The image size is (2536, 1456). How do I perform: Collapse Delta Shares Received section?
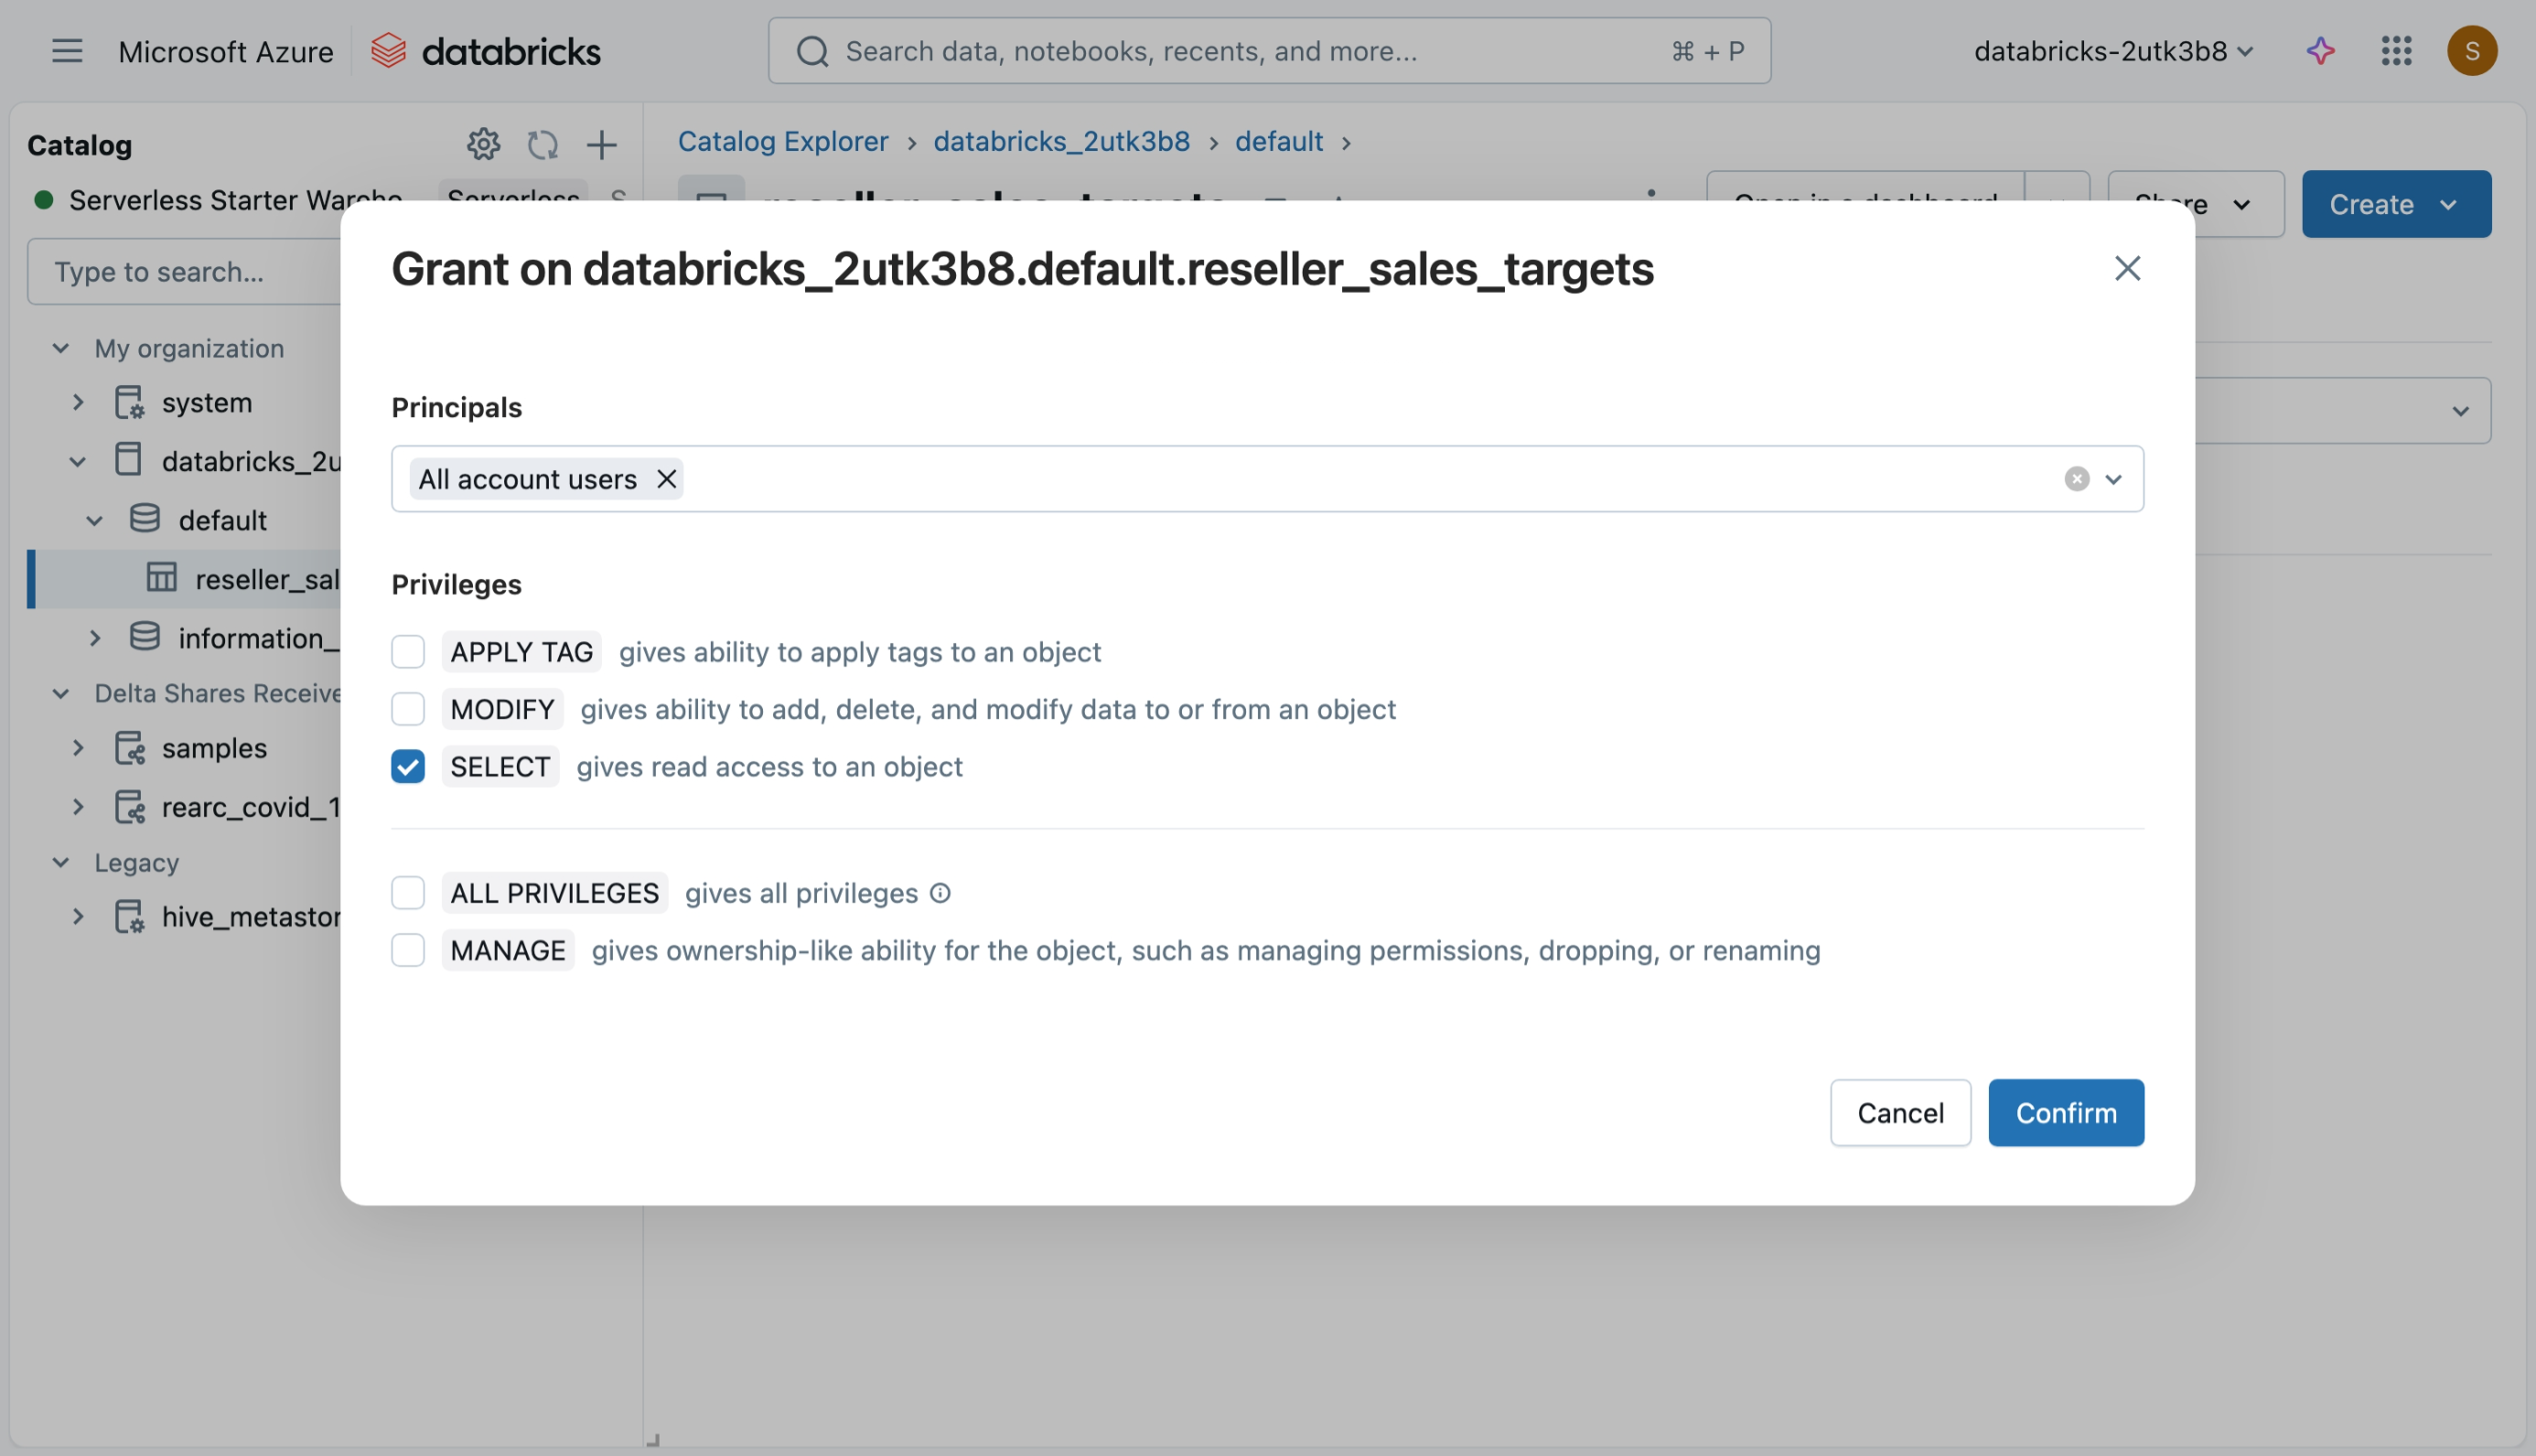[x=61, y=693]
